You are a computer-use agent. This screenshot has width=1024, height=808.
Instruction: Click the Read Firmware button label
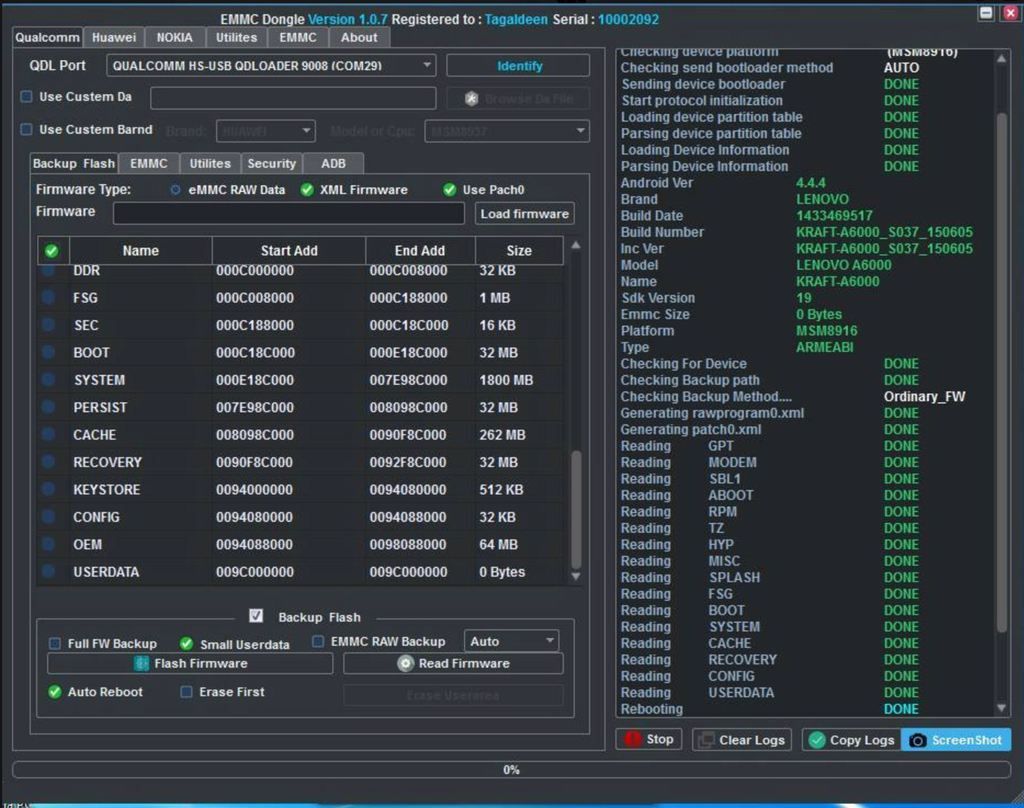pos(464,663)
